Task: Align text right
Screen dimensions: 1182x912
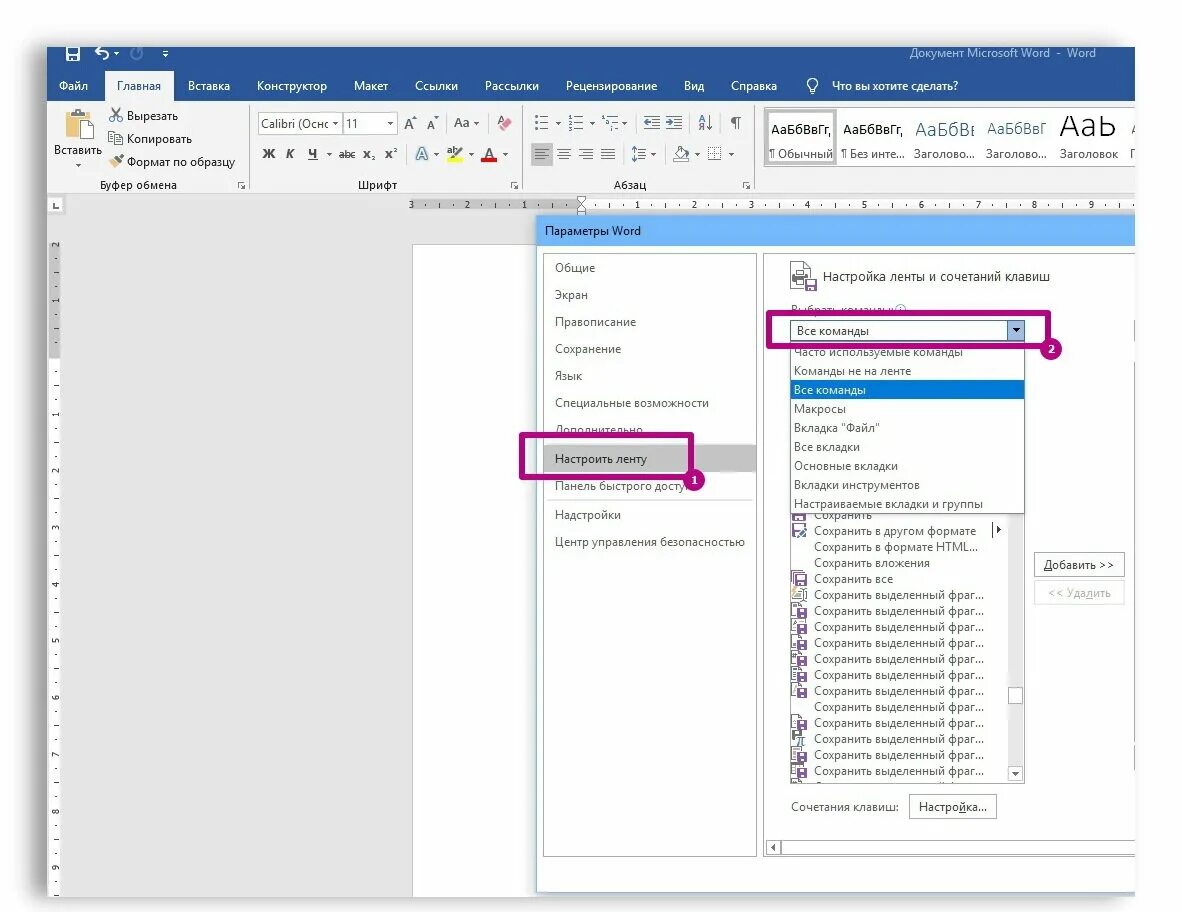Action: click(586, 155)
